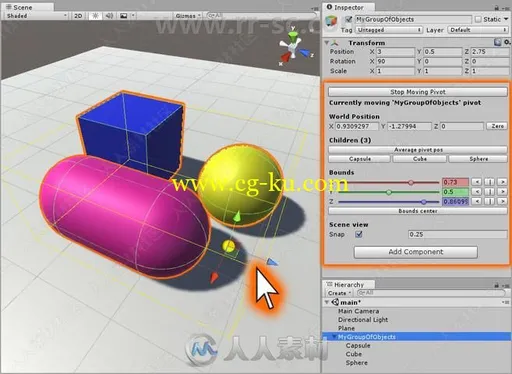512x374 pixels.
Task: Click green bounds value field 0.5
Action: point(455,192)
